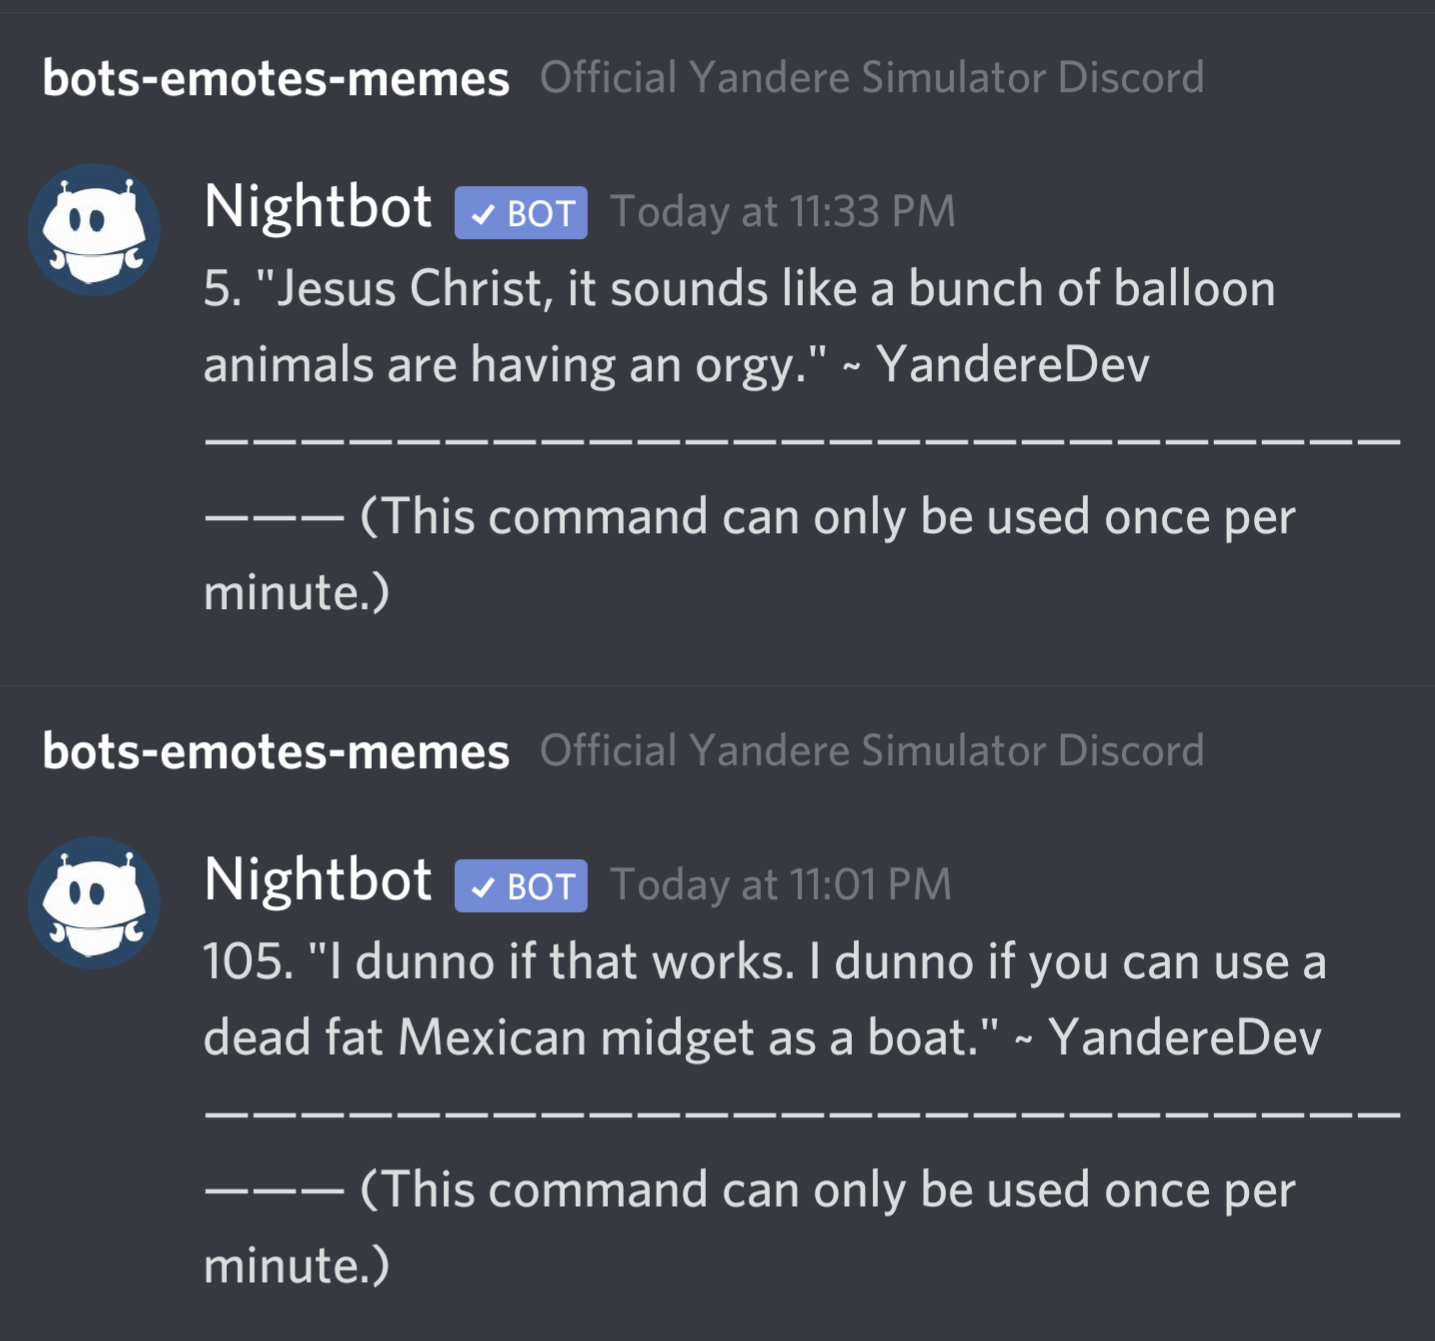Click the lower Official Yandere Simulator Discord label
This screenshot has width=1435, height=1341.
872,750
